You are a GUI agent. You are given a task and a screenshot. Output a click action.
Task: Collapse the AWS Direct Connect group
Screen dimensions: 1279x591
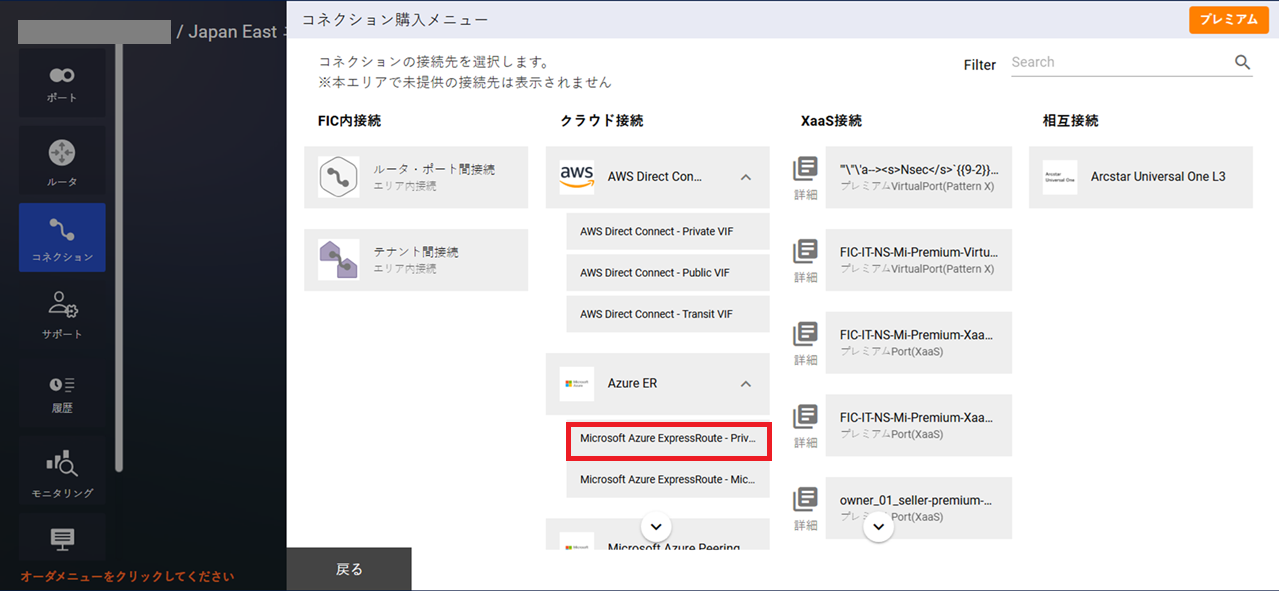[745, 177]
